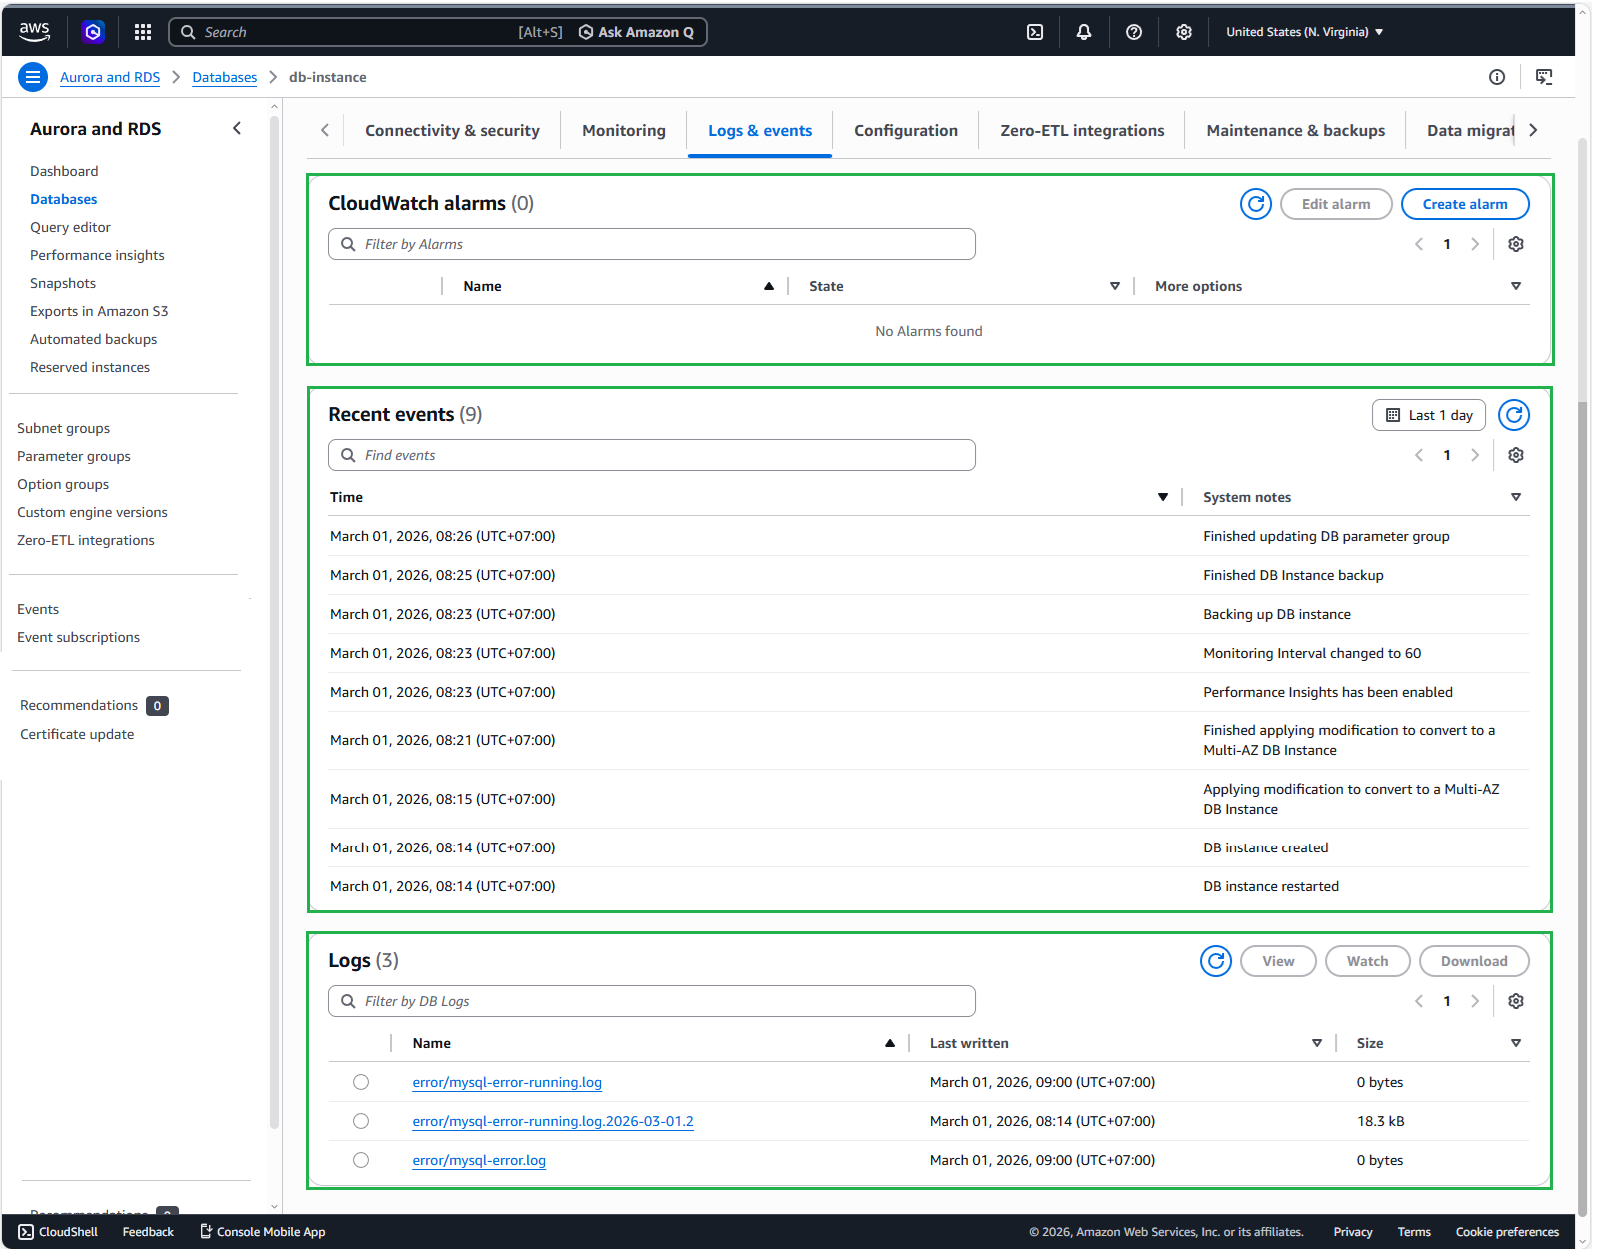Open Cookie preferences in footer
The height and width of the screenshot is (1249, 1600).
click(1507, 1232)
